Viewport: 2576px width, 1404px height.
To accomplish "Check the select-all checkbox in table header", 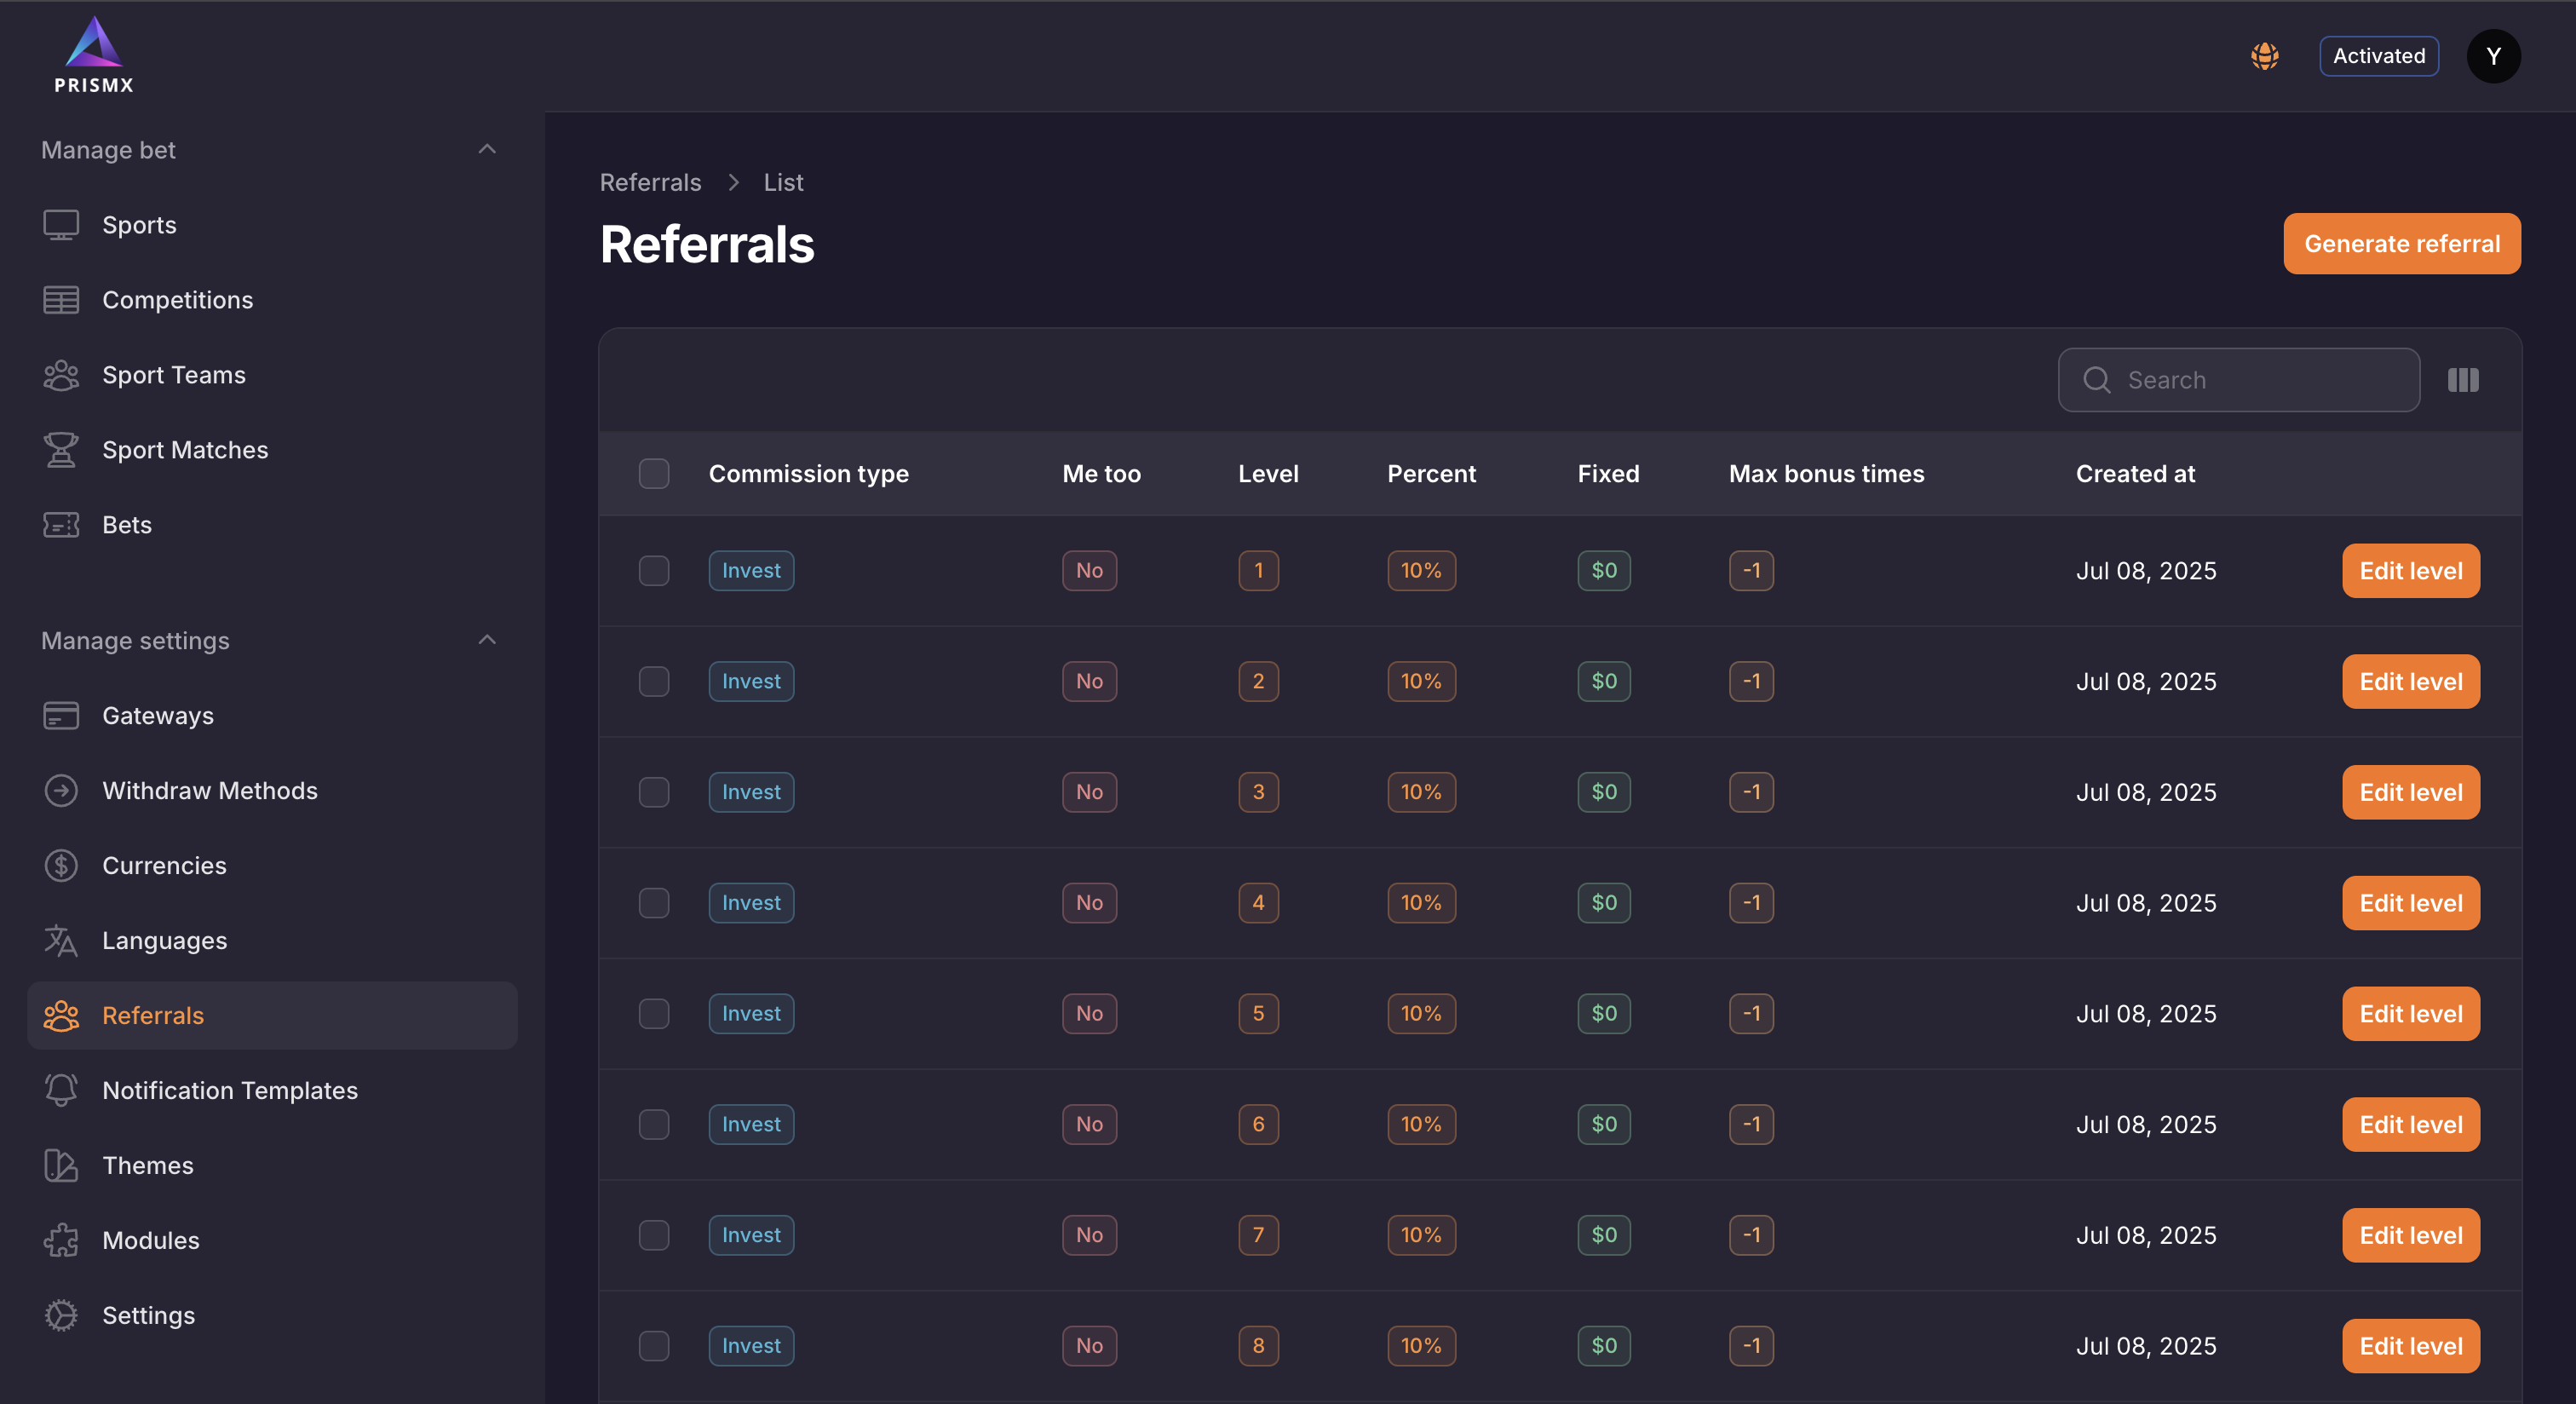I will coord(654,473).
